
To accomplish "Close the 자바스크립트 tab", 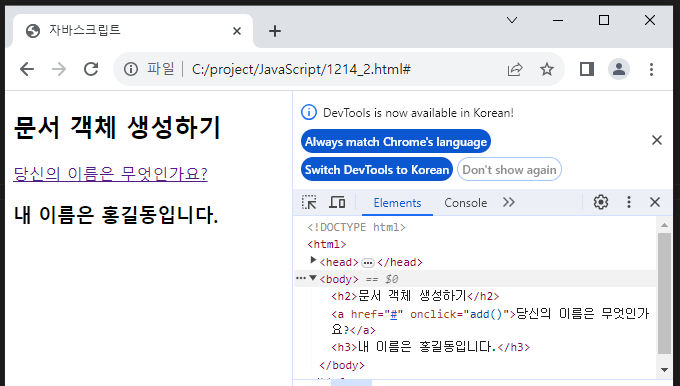I will click(x=237, y=31).
